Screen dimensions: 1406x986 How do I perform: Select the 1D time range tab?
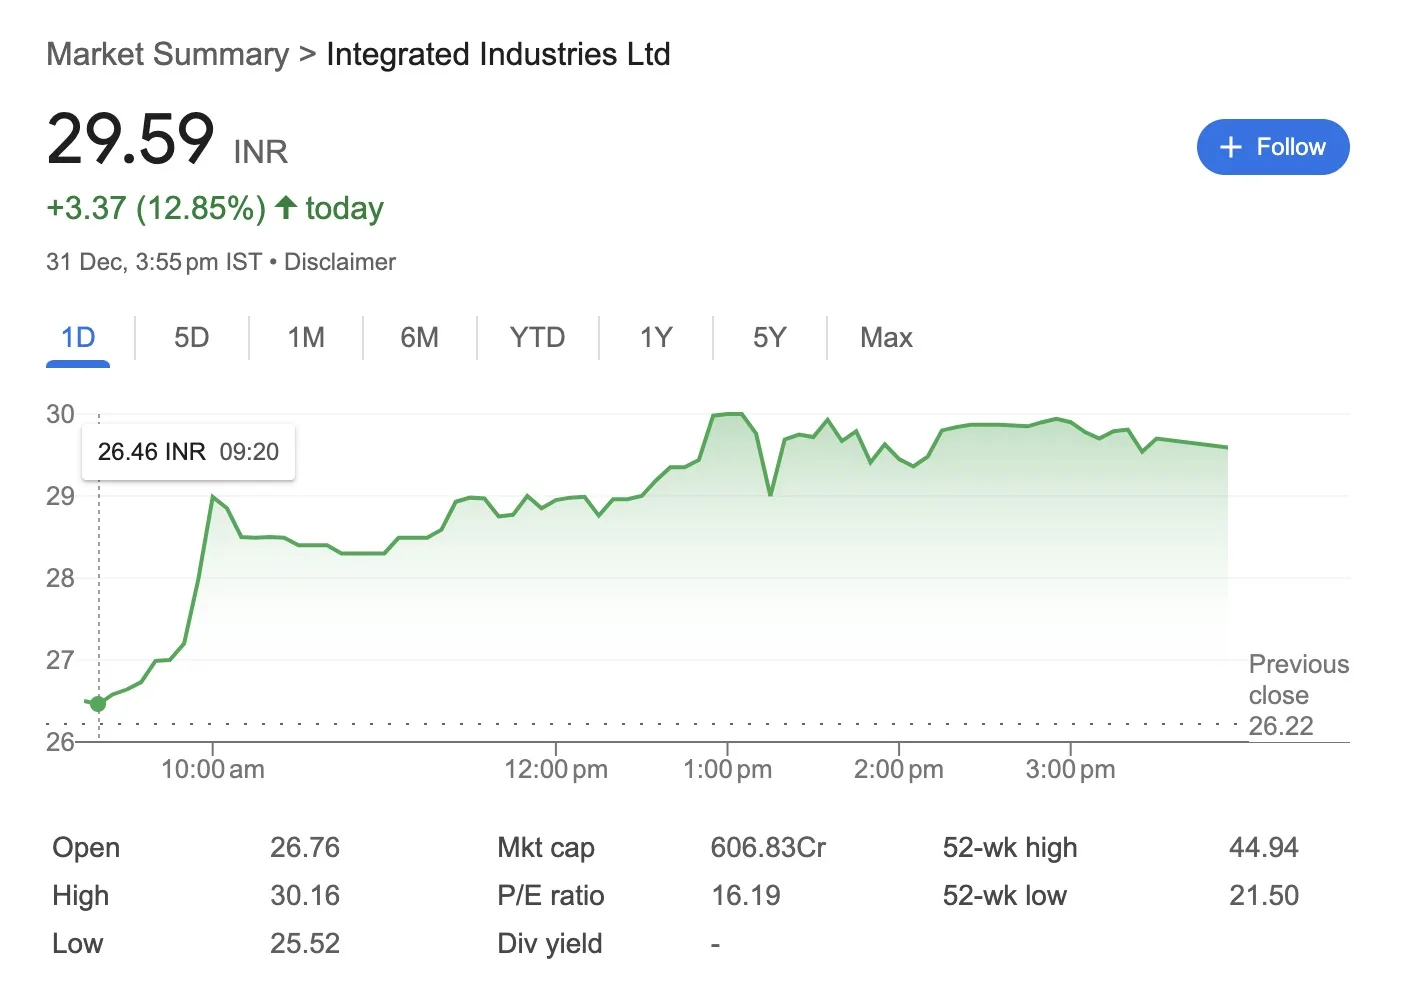[x=78, y=338]
